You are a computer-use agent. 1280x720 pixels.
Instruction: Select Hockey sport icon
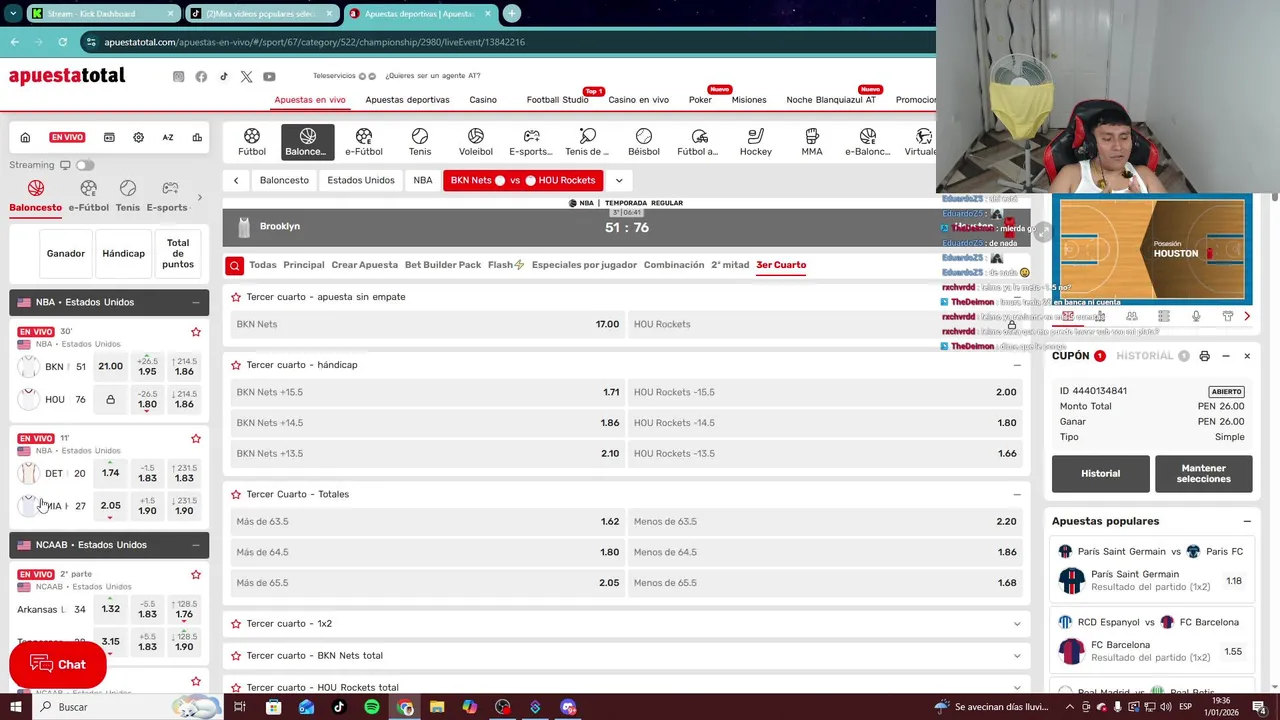pos(756,142)
